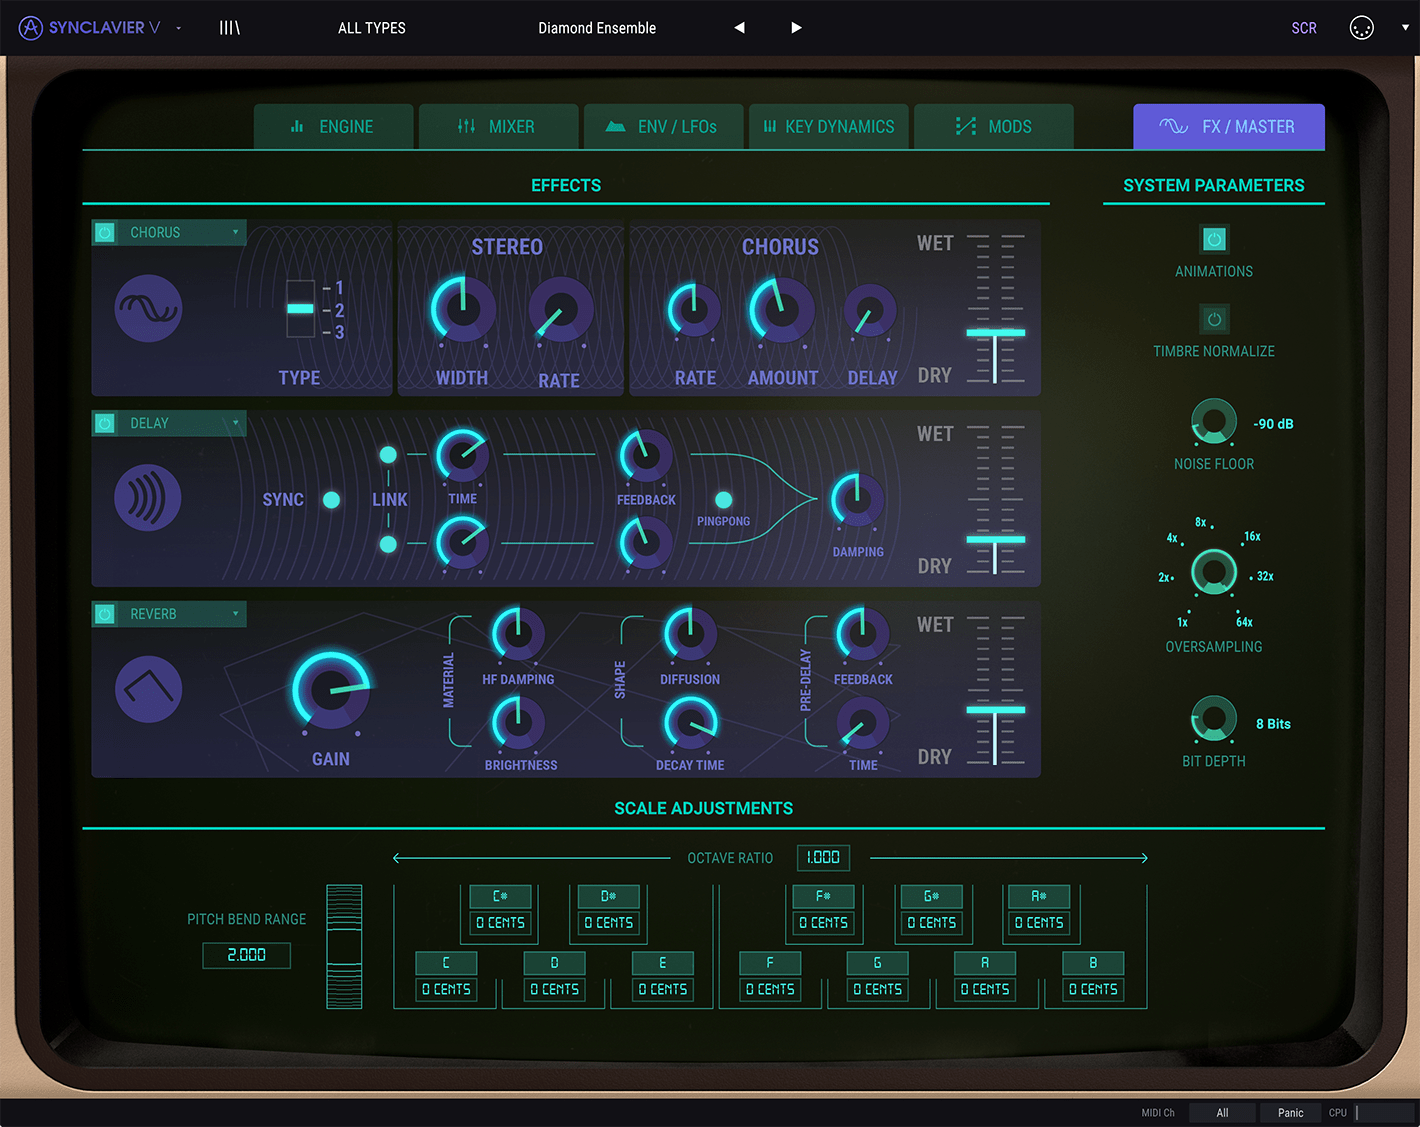Screen dimensions: 1420x1127
Task: Click the chorus WET/DRY mix slider
Action: [995, 332]
